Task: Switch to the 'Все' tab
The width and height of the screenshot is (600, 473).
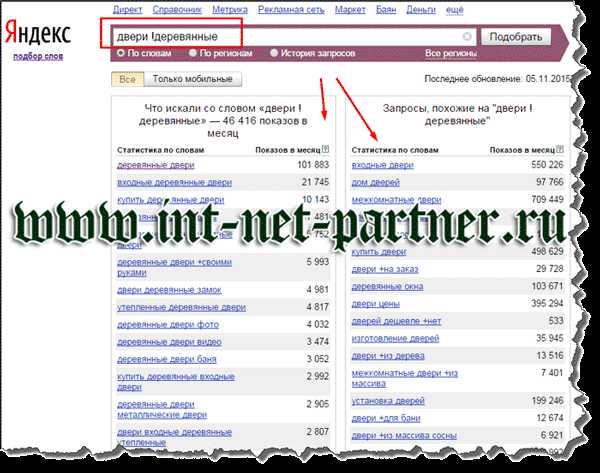Action: pos(127,79)
